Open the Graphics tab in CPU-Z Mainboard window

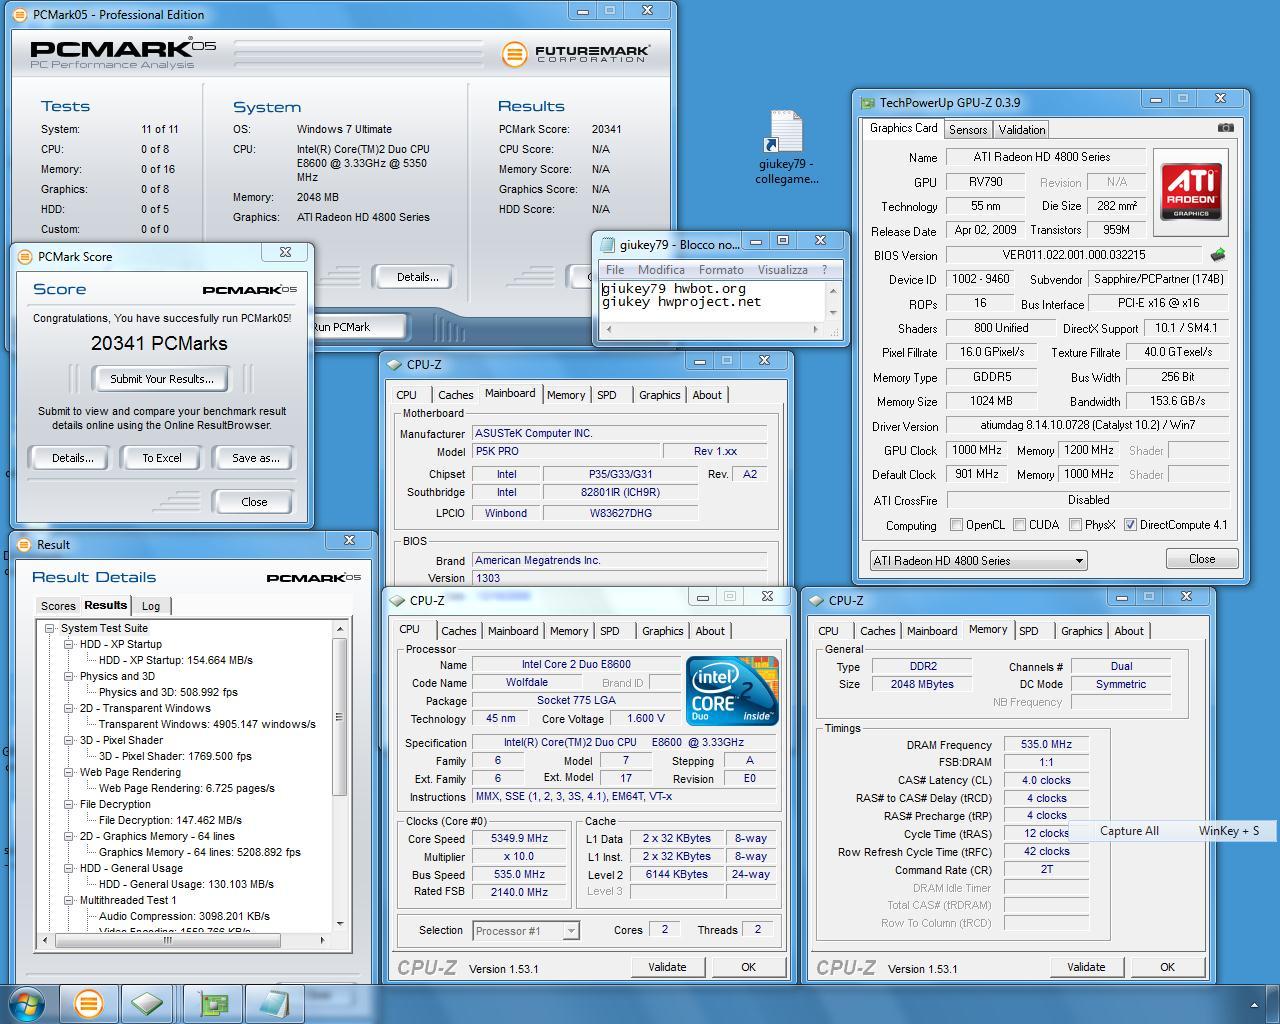pyautogui.click(x=659, y=395)
